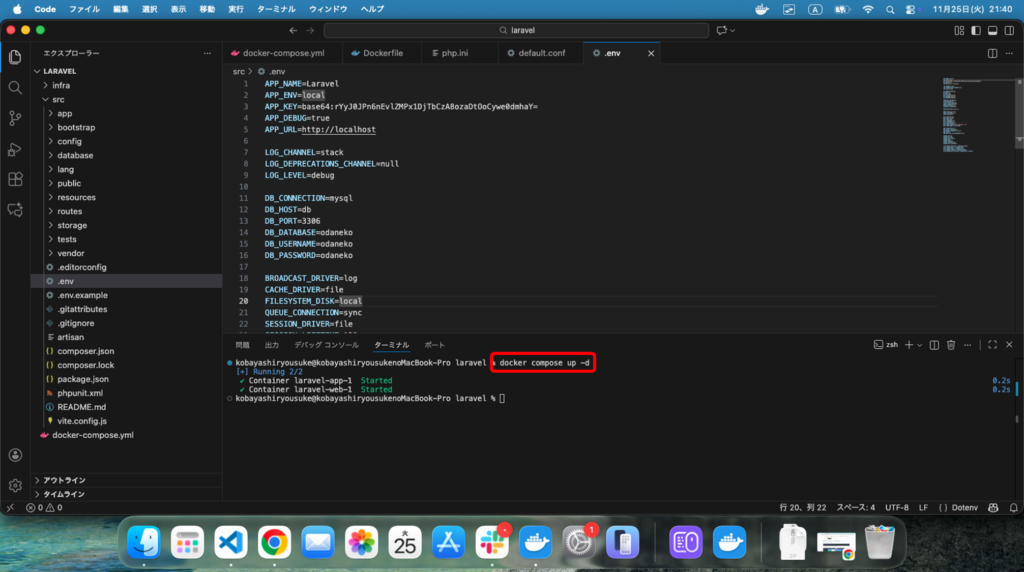This screenshot has width=1024, height=572.
Task: Maximize the terminal panel size
Action: pos(992,345)
